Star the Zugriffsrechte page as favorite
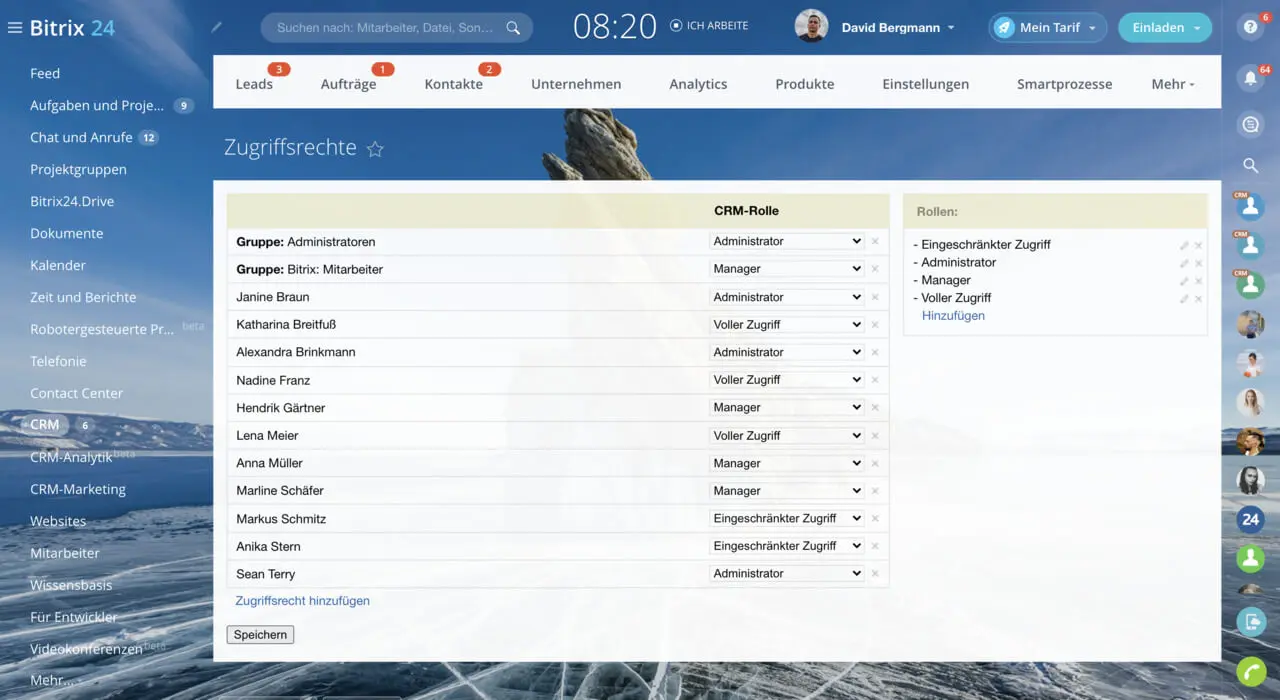 (x=375, y=149)
